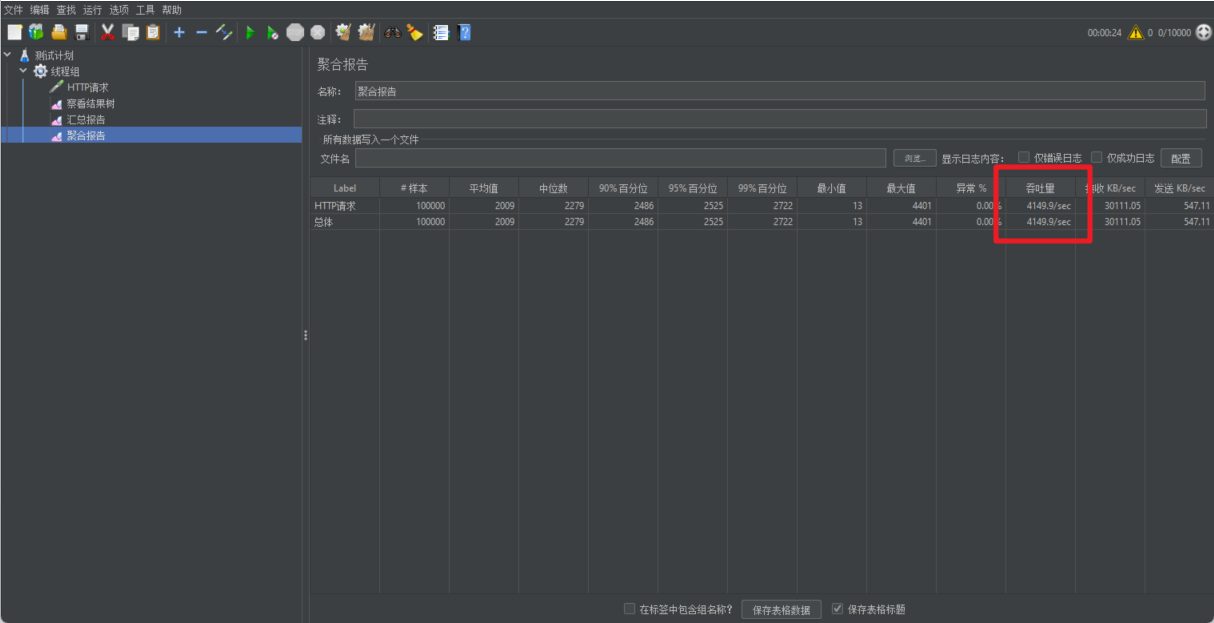This screenshot has height=623, width=1214.
Task: Open the 编辑 menu
Action: tap(39, 9)
